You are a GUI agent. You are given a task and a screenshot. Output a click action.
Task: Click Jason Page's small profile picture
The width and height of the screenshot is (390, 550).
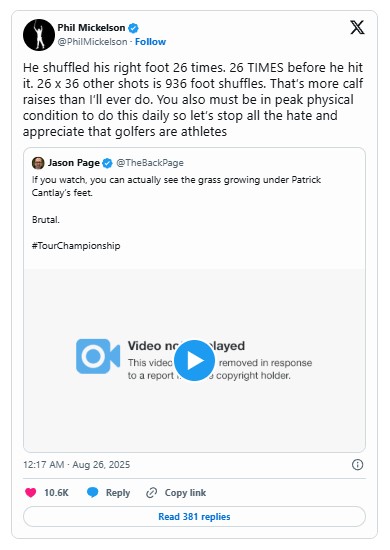pos(38,163)
